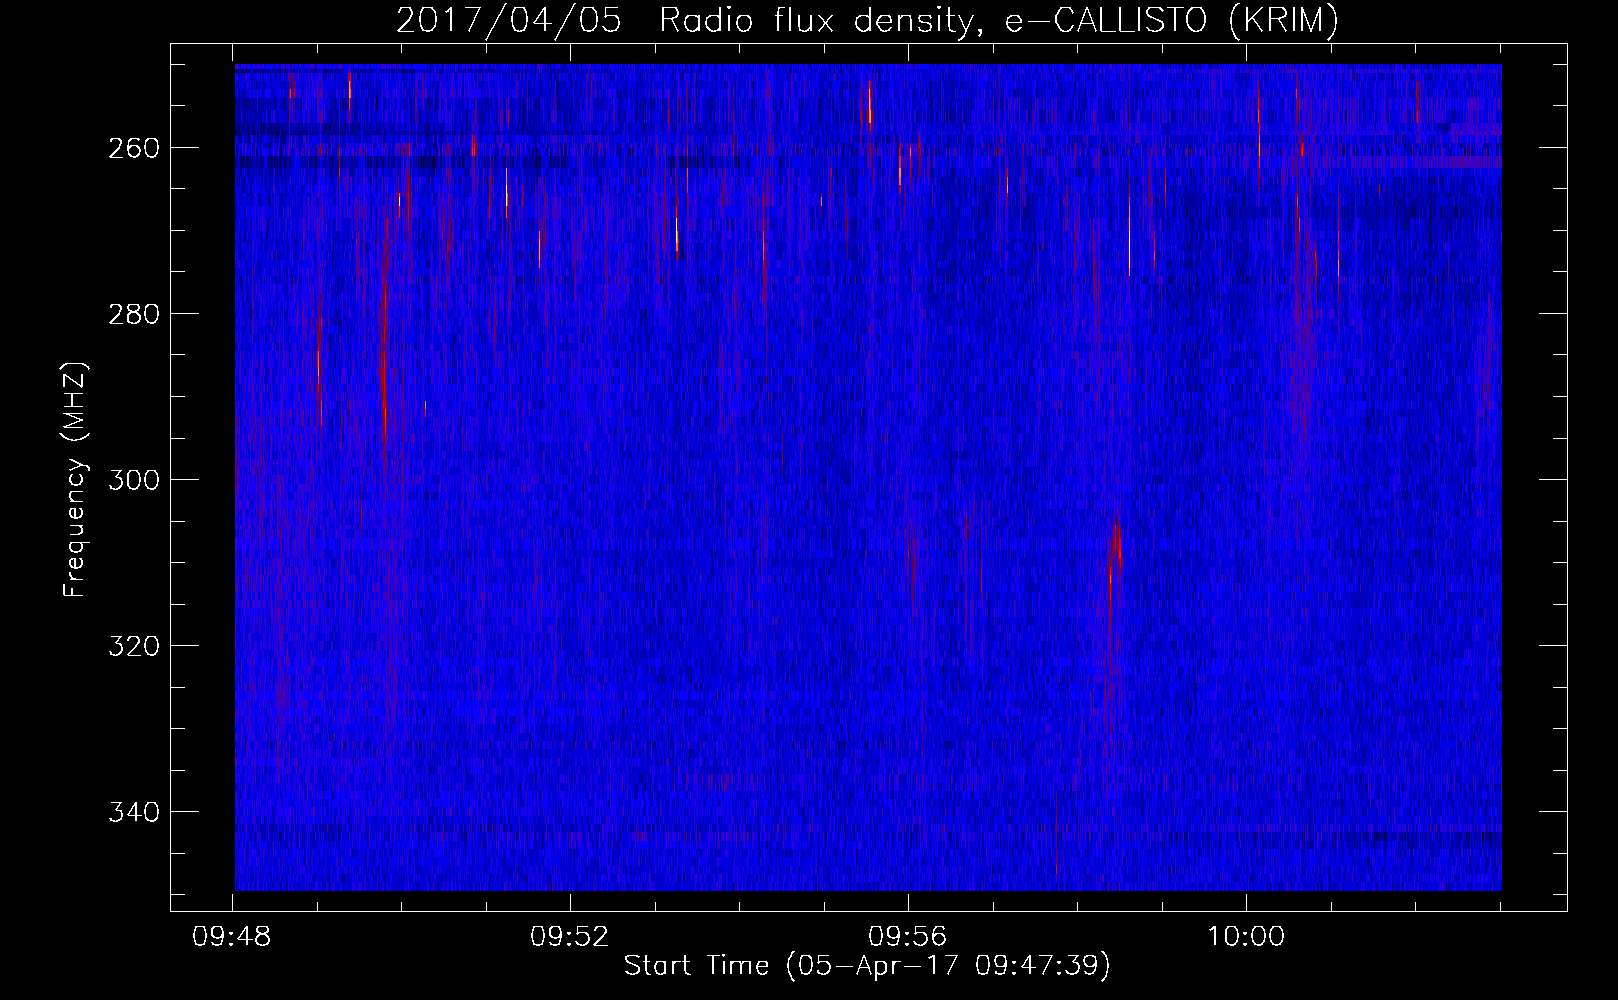This screenshot has width=1618, height=1000.
Task: Click the 260 frequency tick label
Action: [132, 148]
